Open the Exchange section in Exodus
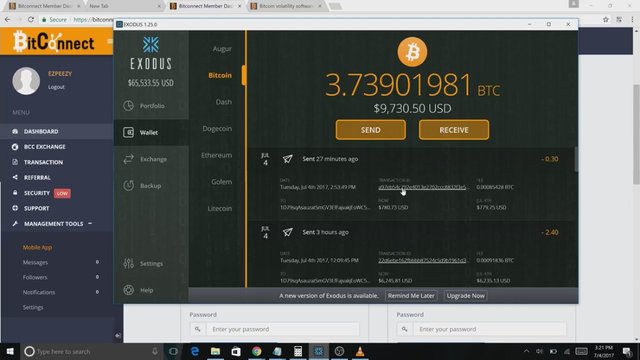This screenshot has height=360, width=640. click(145, 159)
